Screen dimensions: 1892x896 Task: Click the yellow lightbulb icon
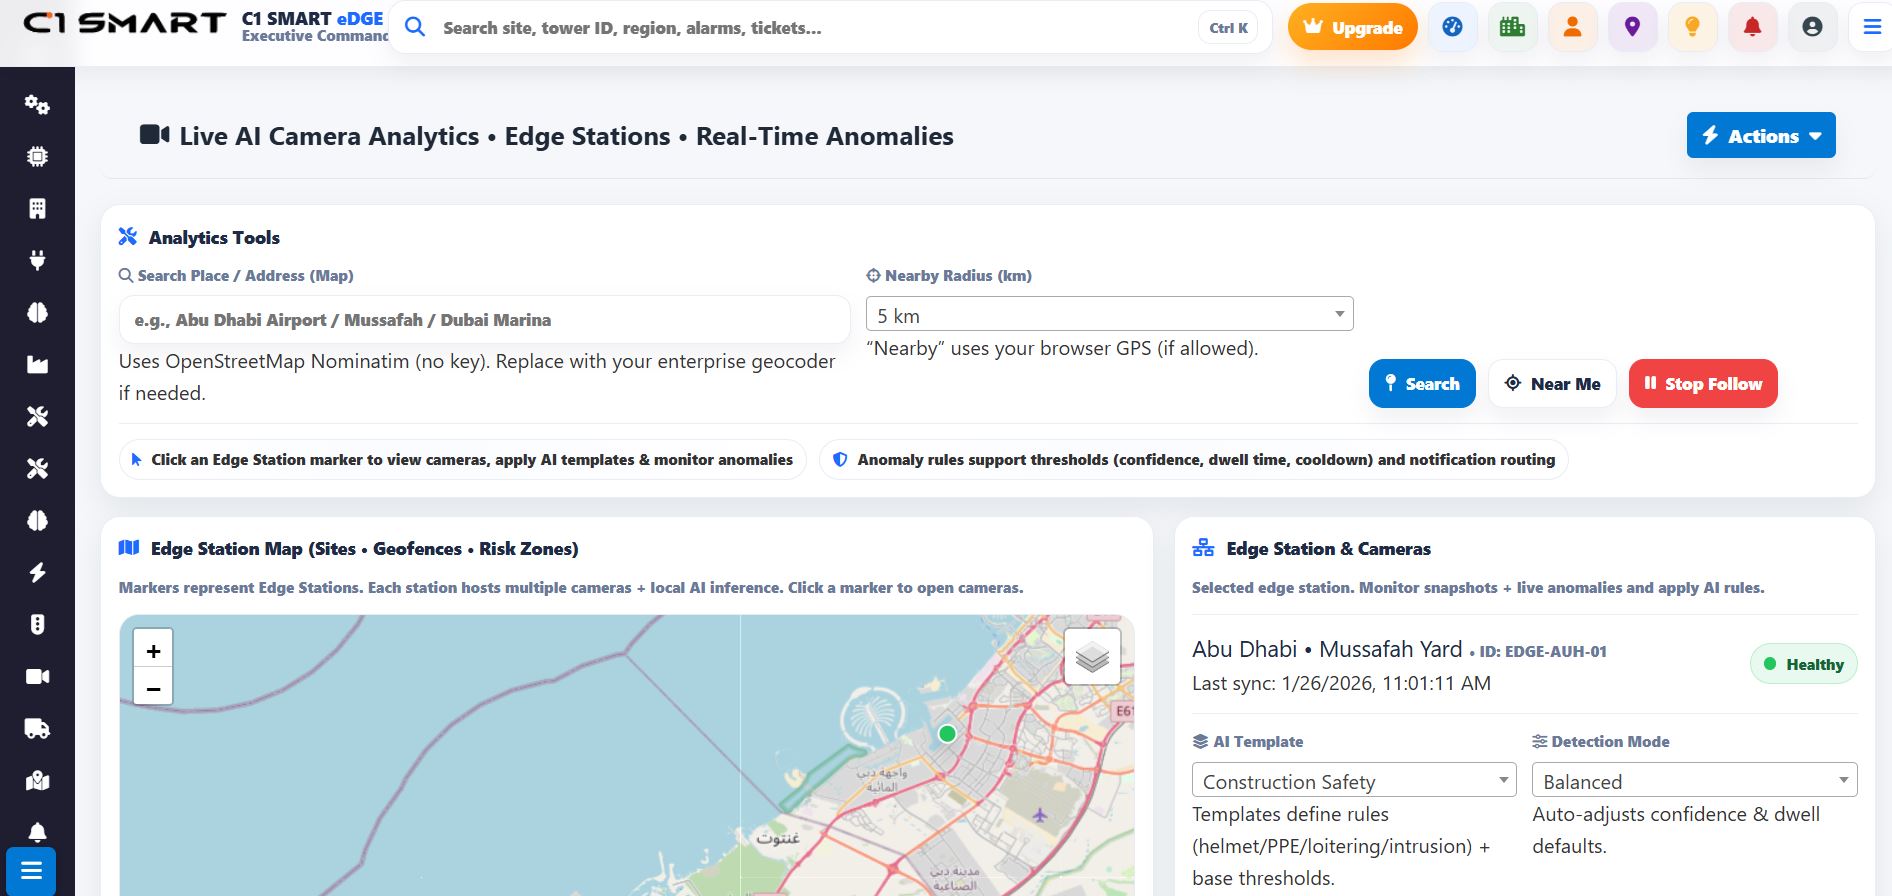(x=1692, y=27)
